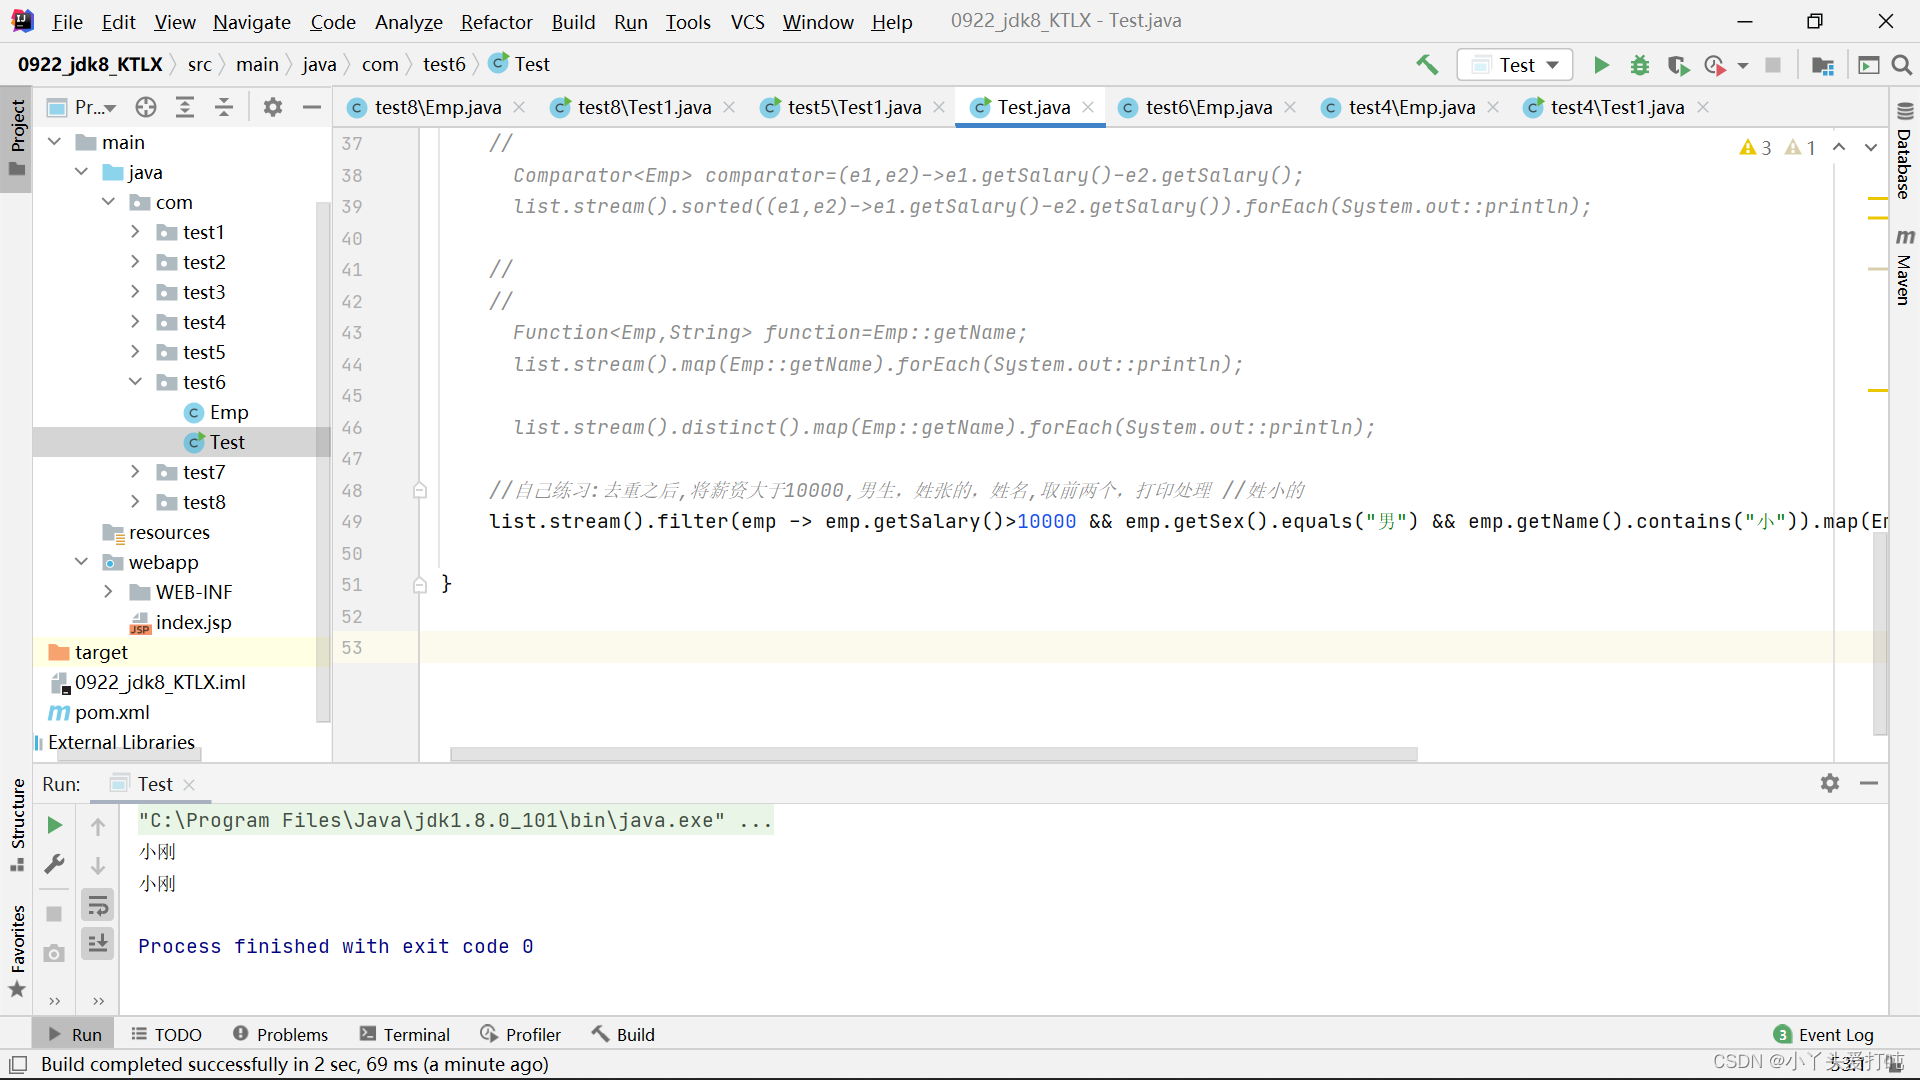Switch to the test6\Emp.java tab
Screen dimensions: 1920x1080
click(x=1208, y=107)
